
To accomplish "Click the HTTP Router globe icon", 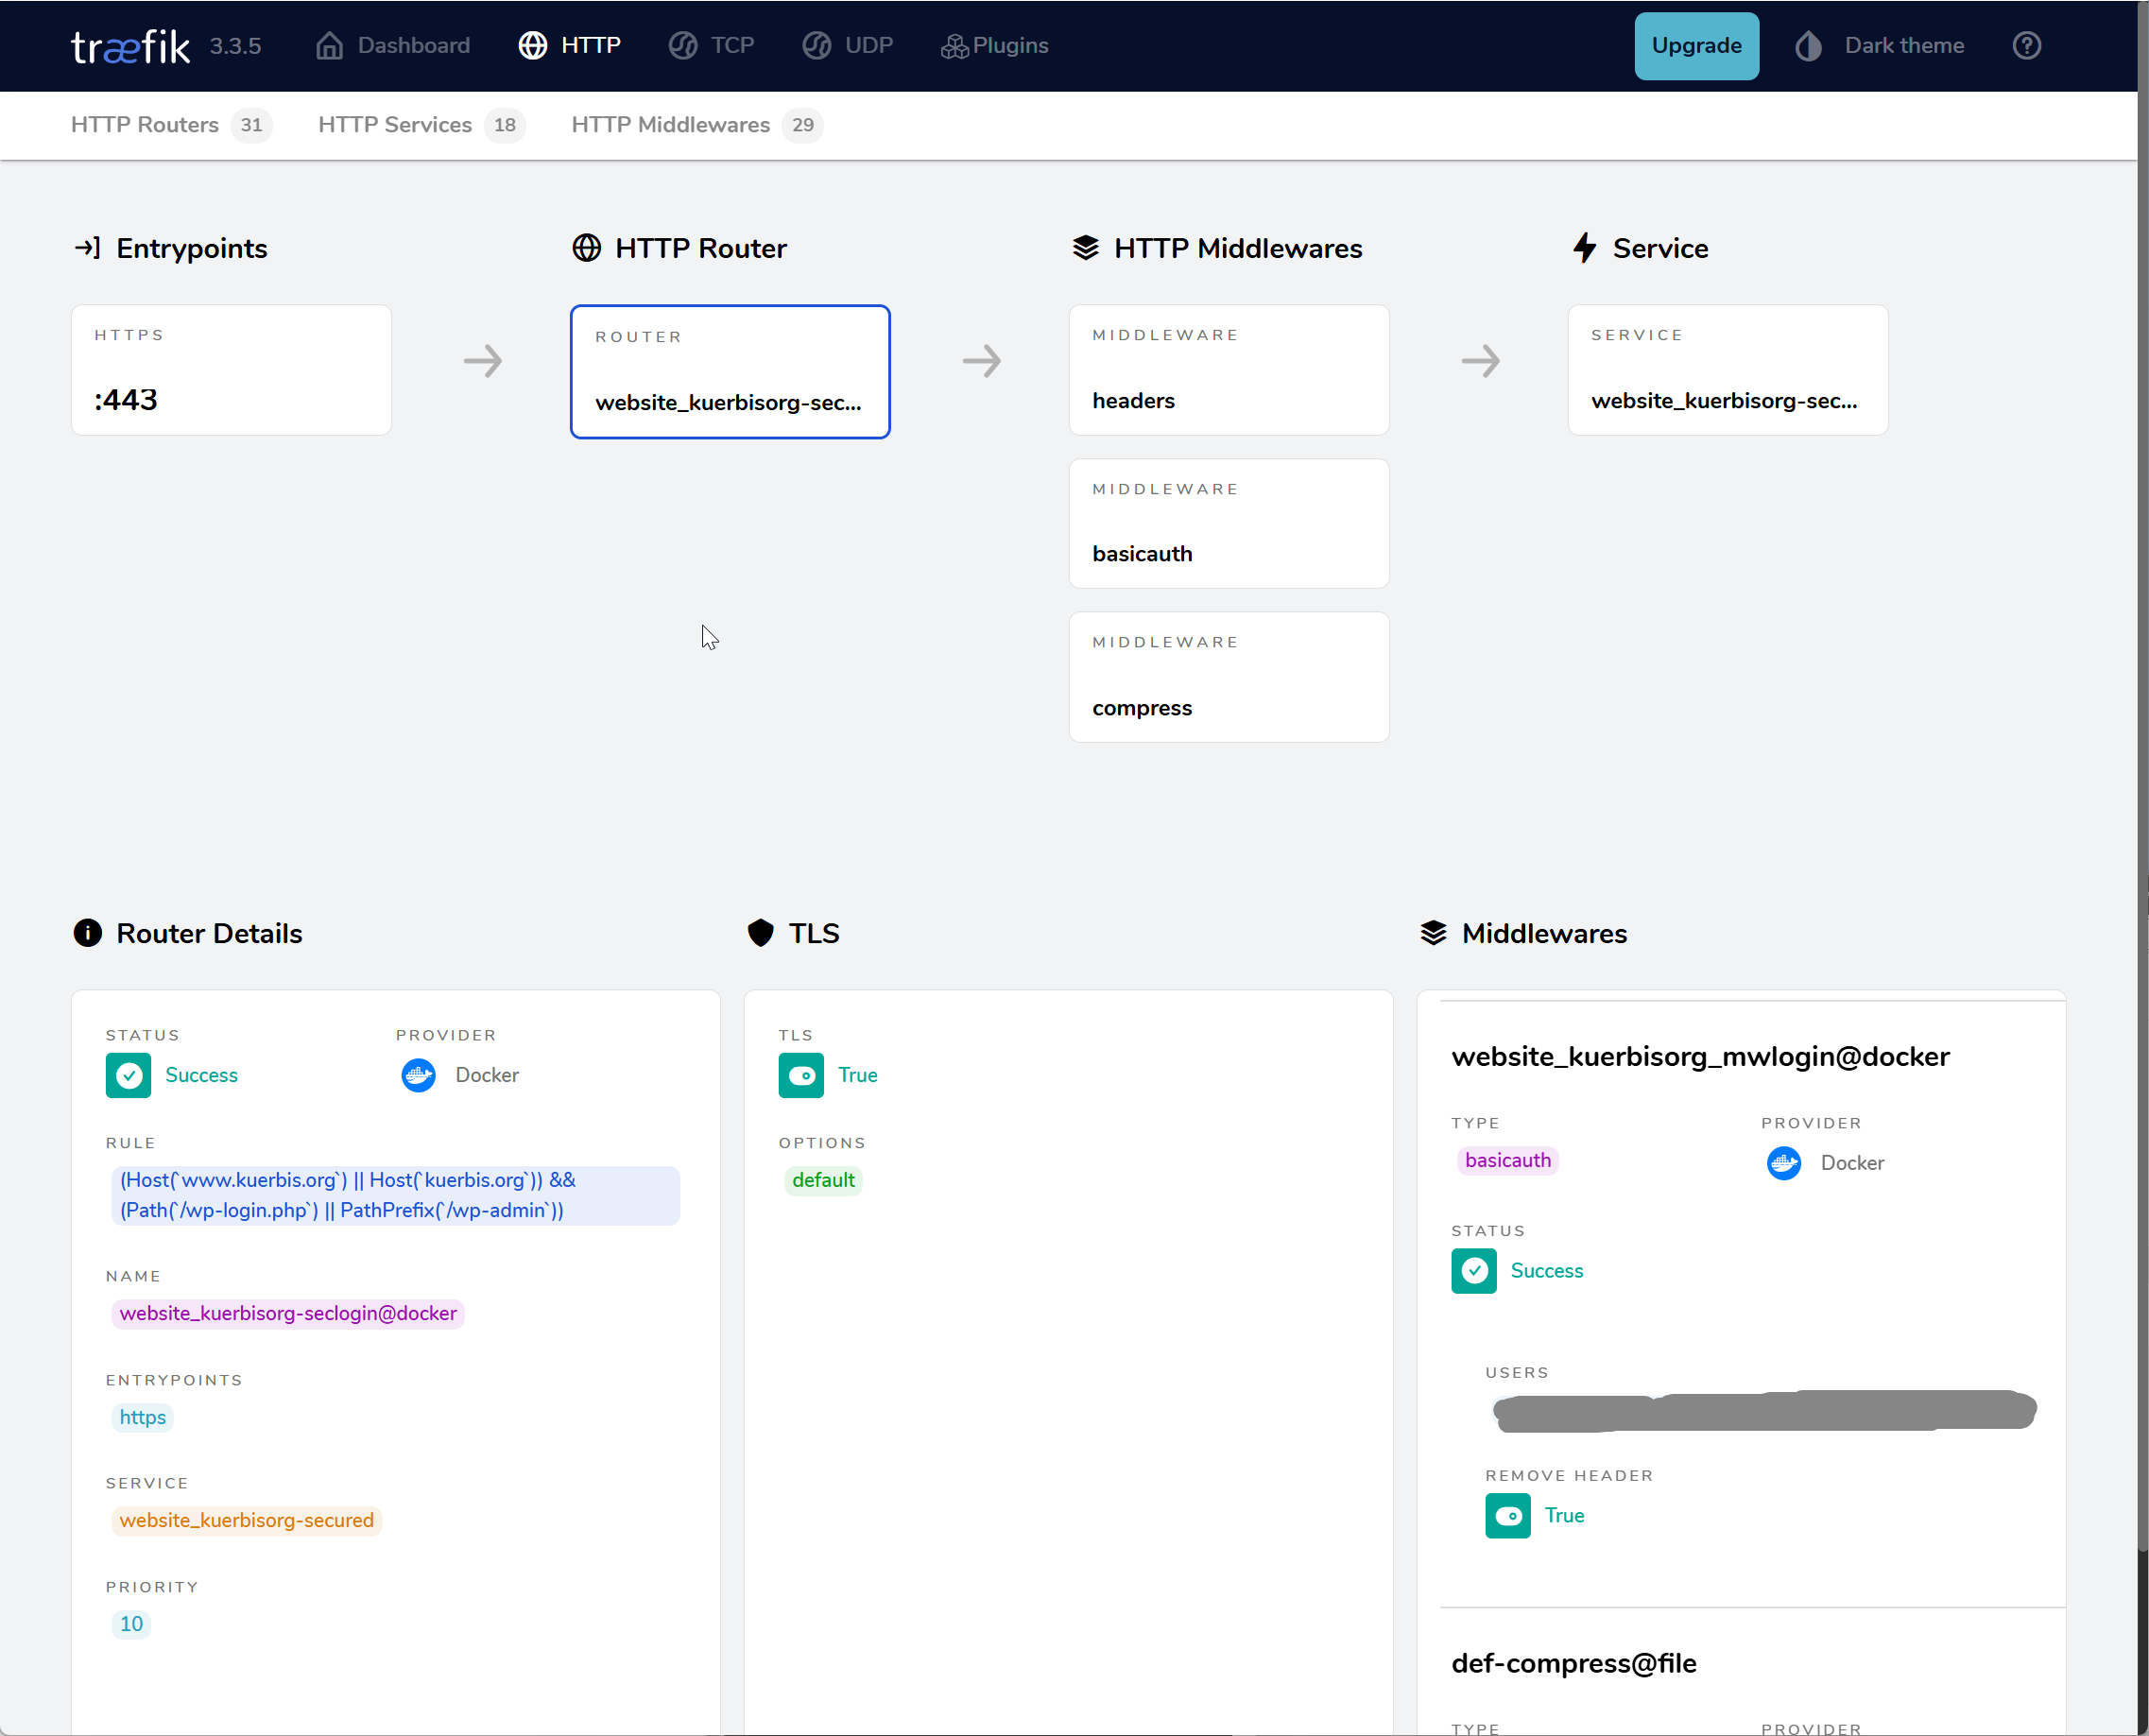I will (x=587, y=248).
